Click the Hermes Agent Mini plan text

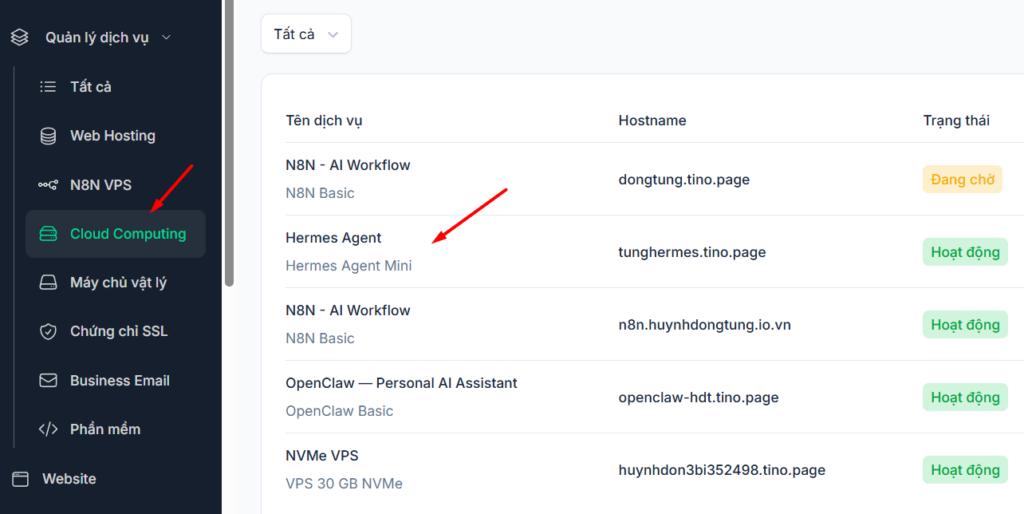coord(349,266)
